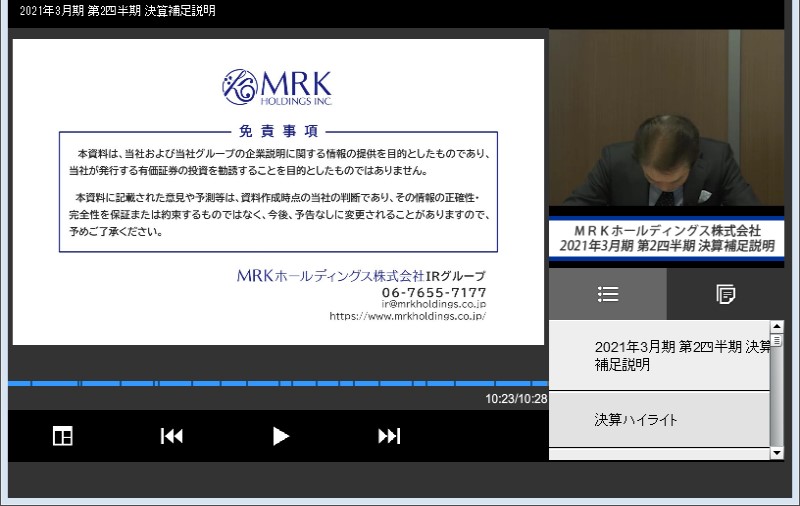800x506 pixels.
Task: Select chapter 2021年3月期 第2四半期 決算補足説明
Action: click(x=659, y=356)
